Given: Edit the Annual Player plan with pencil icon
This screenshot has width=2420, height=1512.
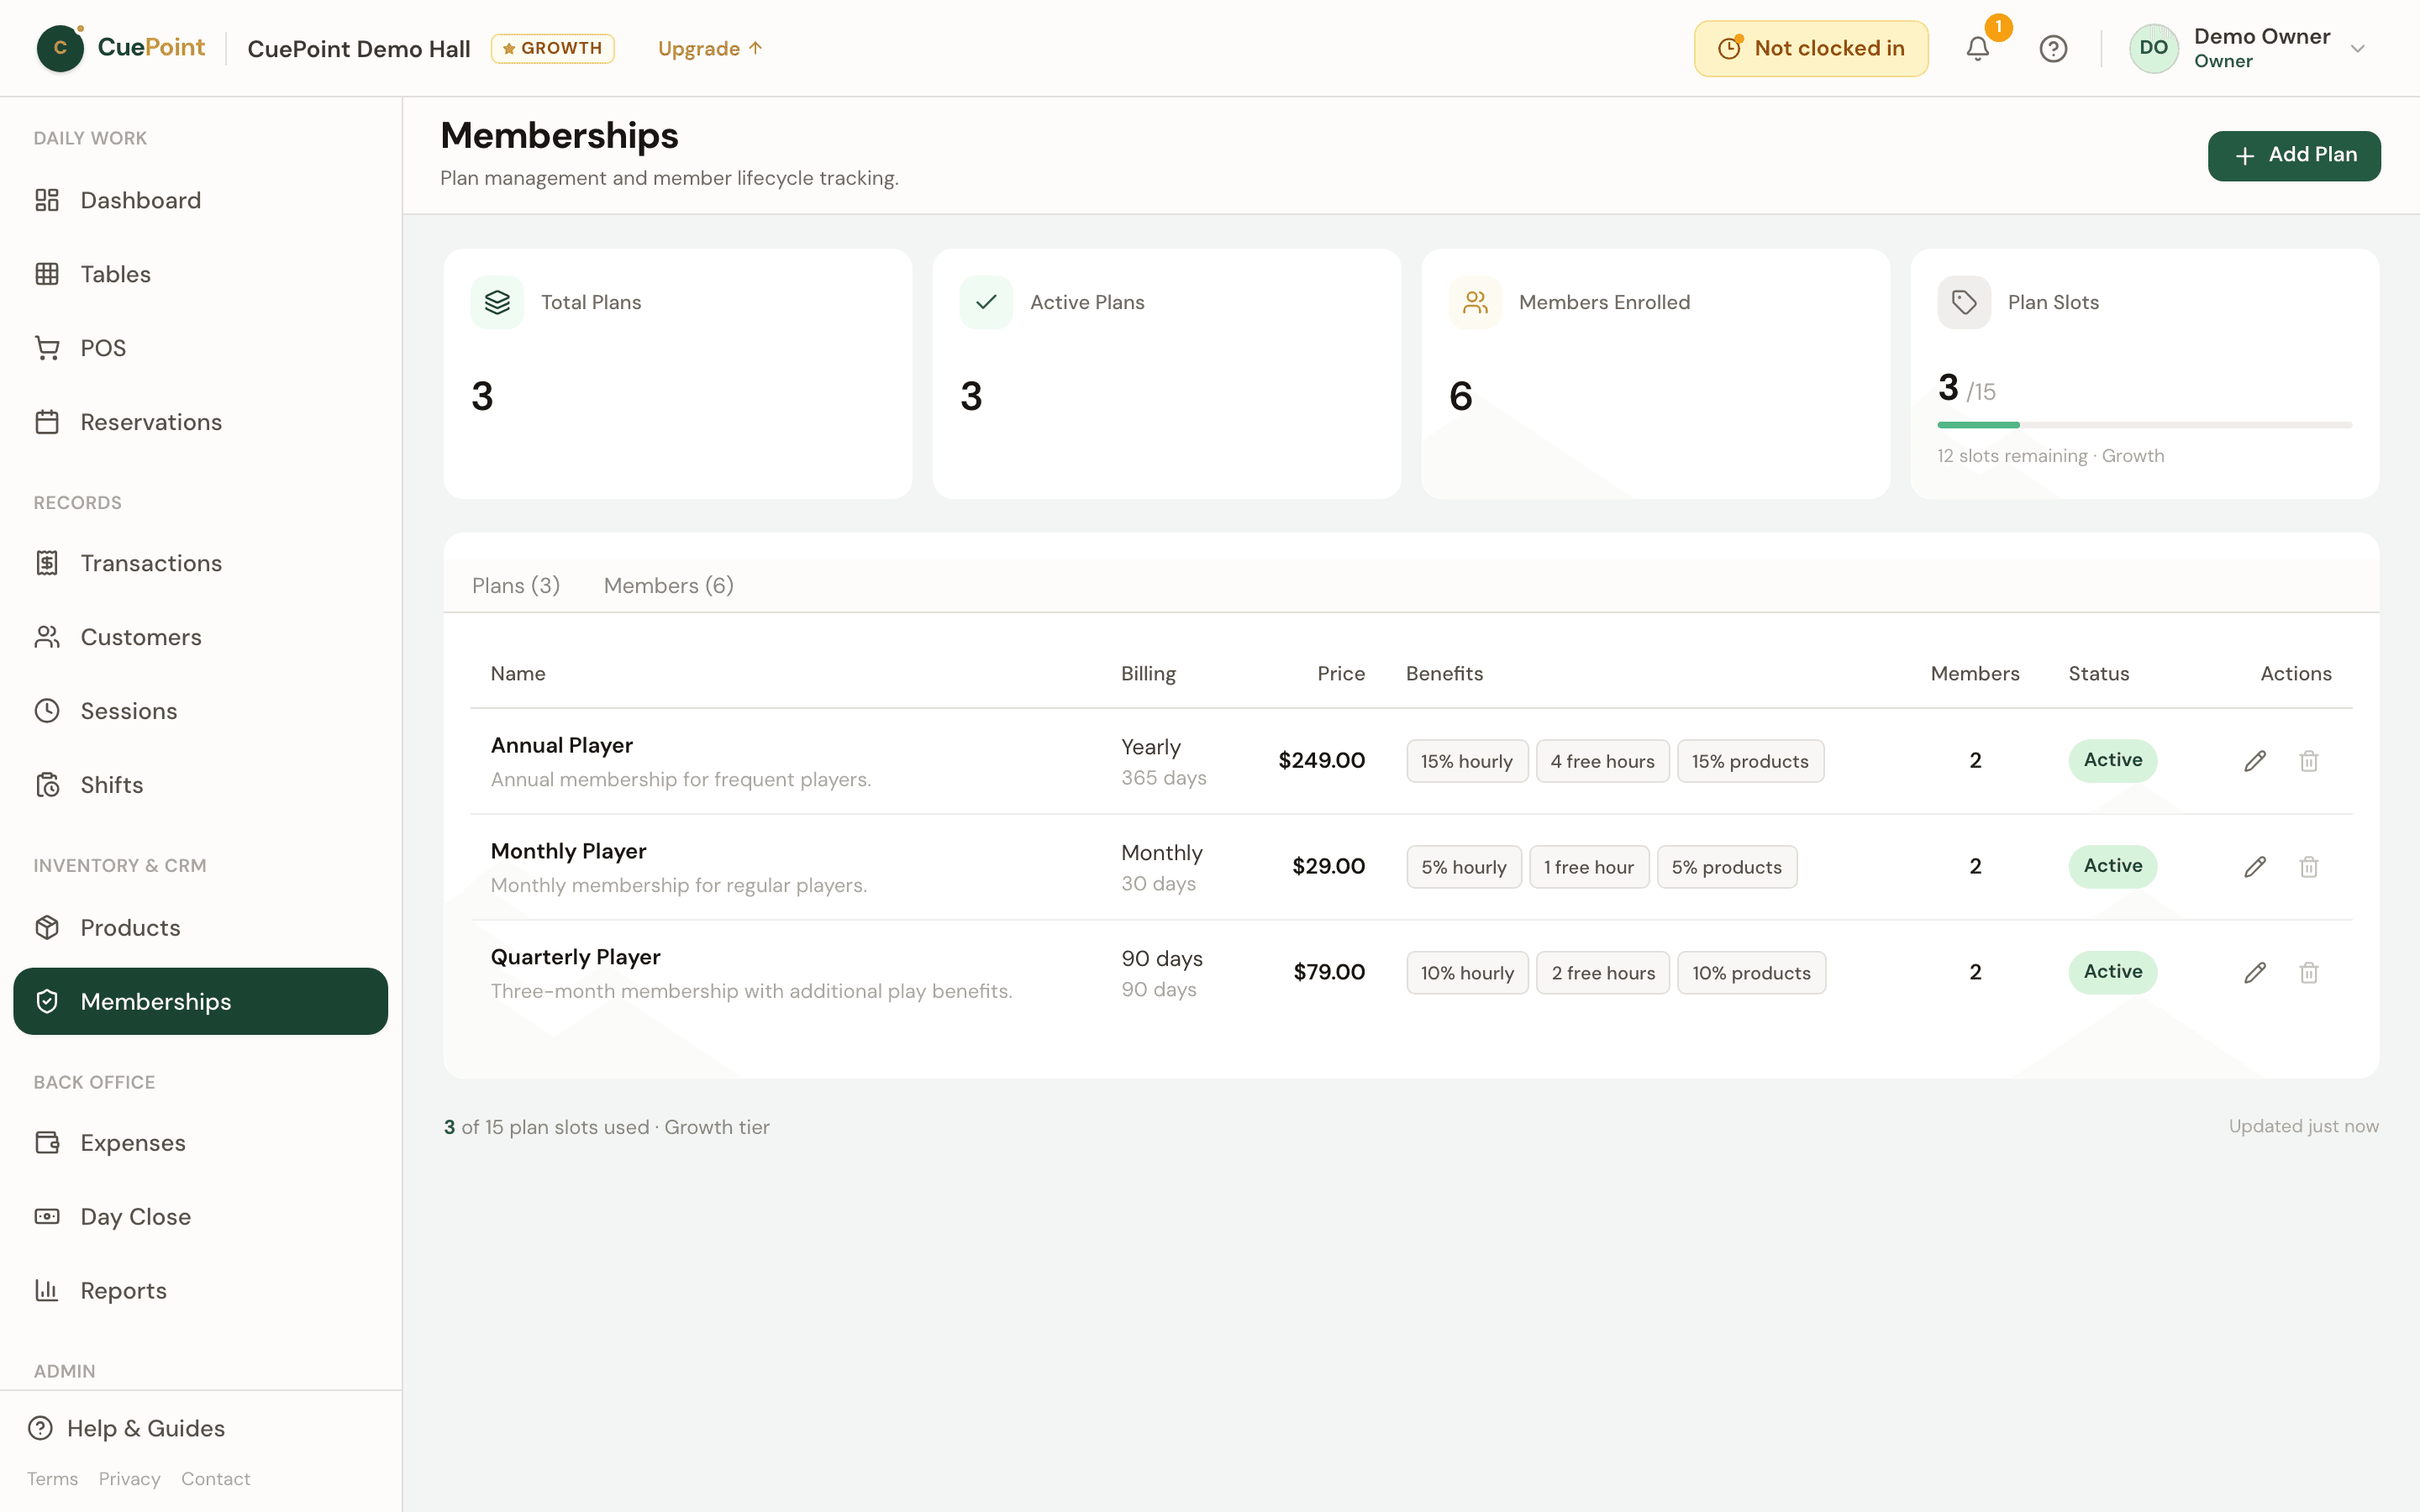Looking at the screenshot, I should coord(2255,761).
